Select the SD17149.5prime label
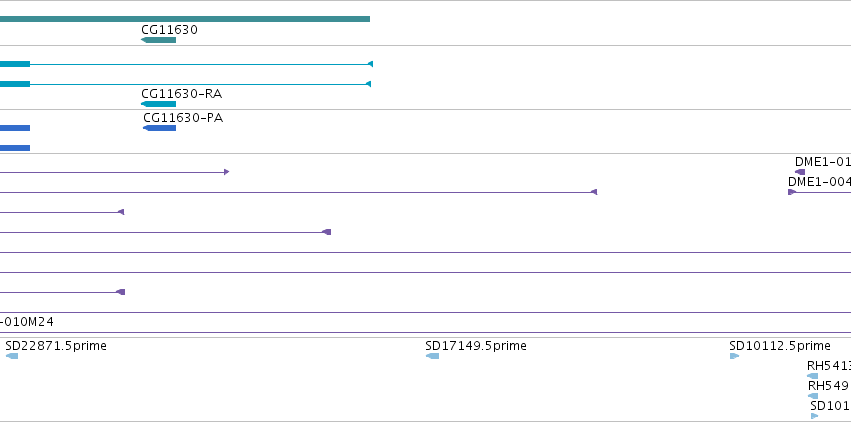Viewport: 851px width, 422px height. (476, 346)
